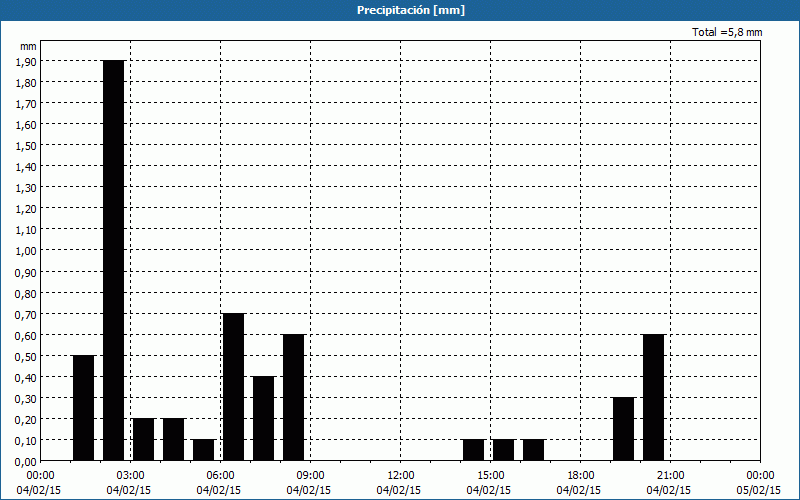This screenshot has height=500, width=800.
Task: Select the tallest bar reaching 1,90 mm
Action: [x=114, y=261]
